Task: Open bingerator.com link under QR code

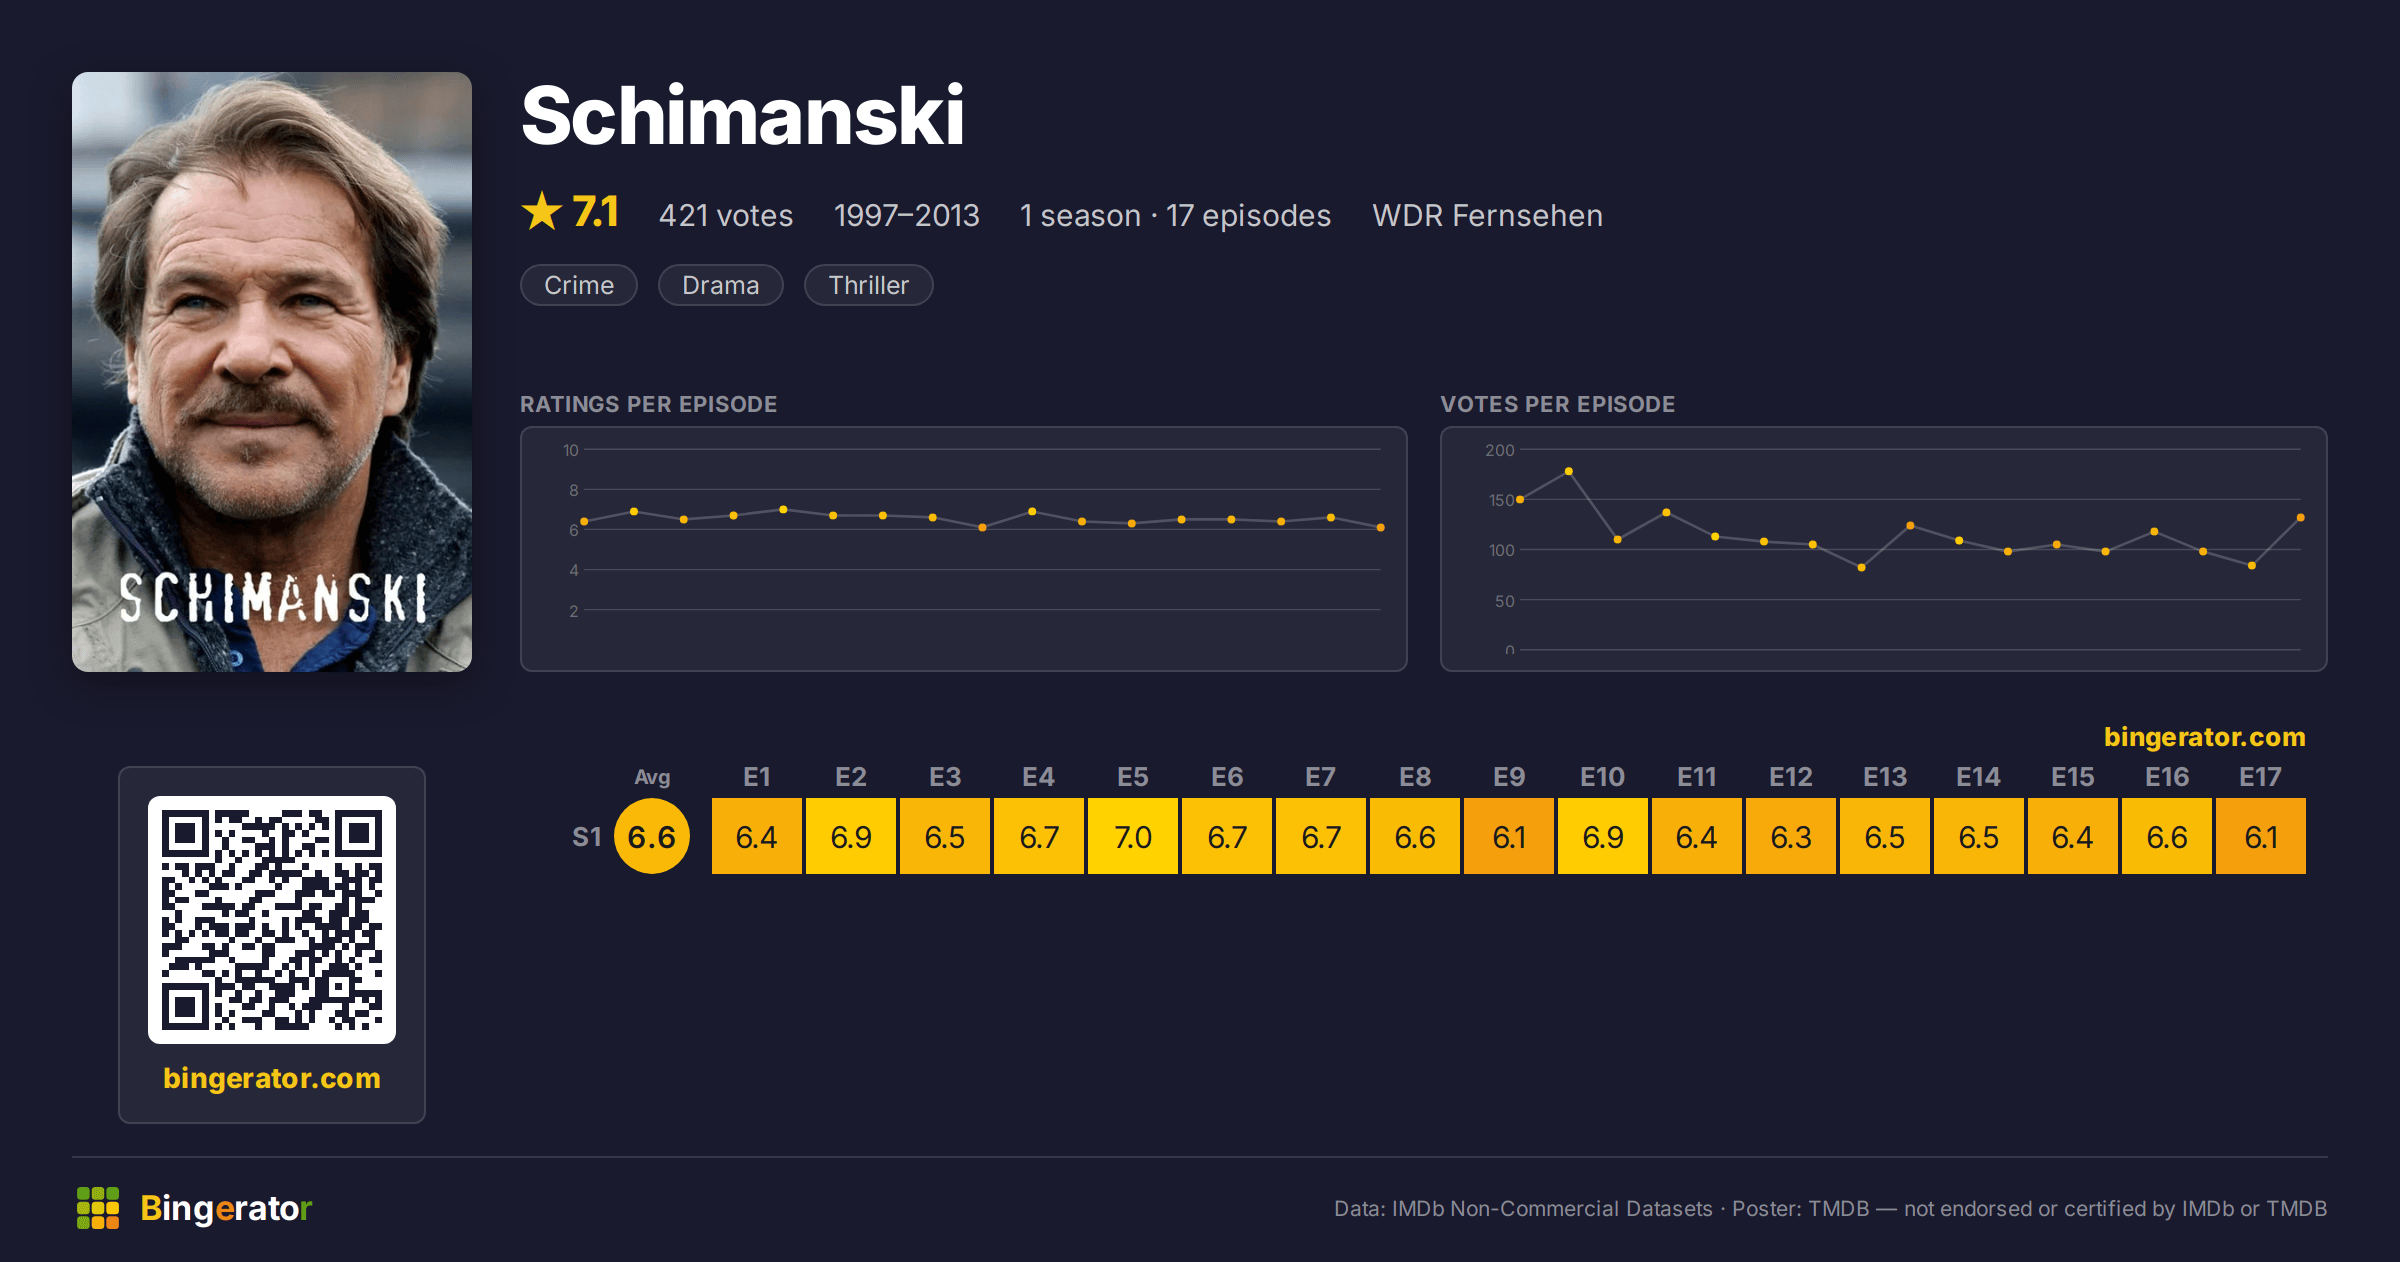Action: (x=272, y=1078)
